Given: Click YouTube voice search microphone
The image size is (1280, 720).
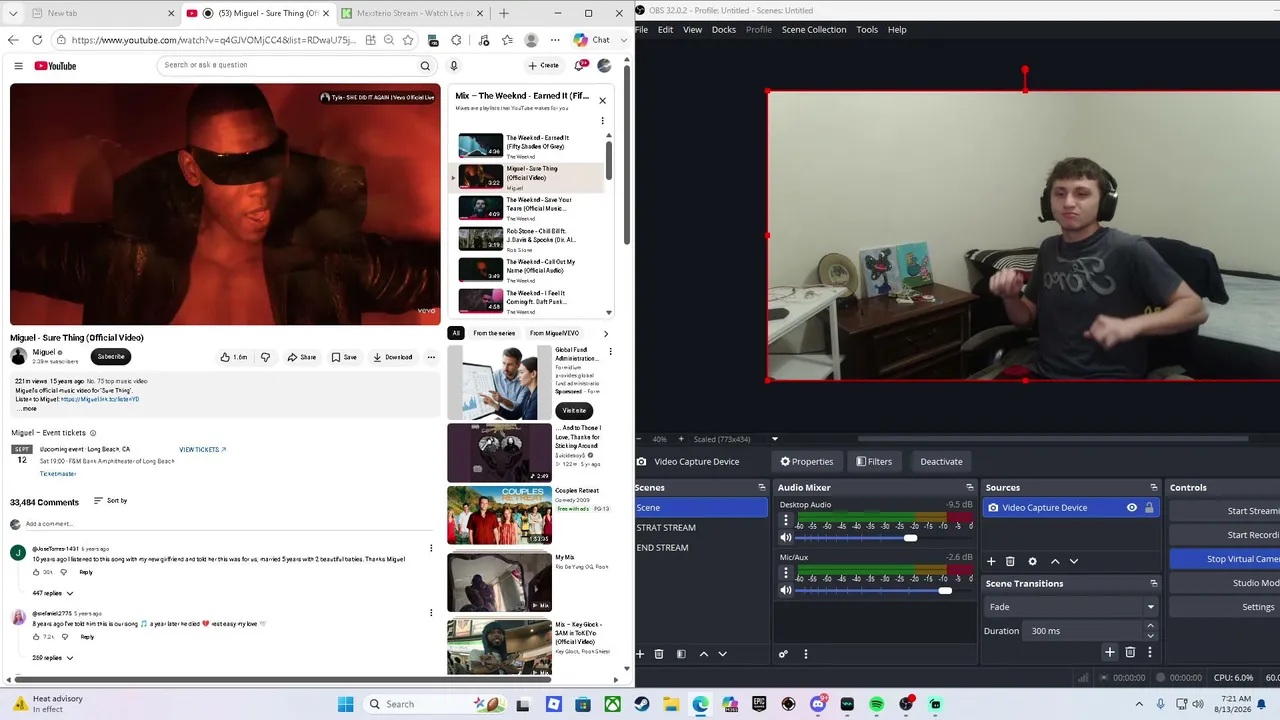Looking at the screenshot, I should coord(453,66).
